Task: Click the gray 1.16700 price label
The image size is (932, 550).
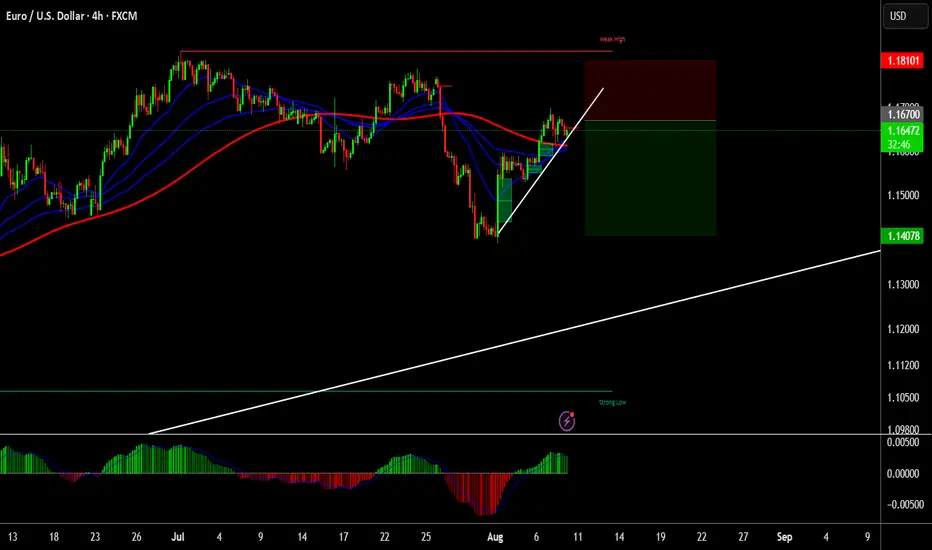Action: [902, 114]
